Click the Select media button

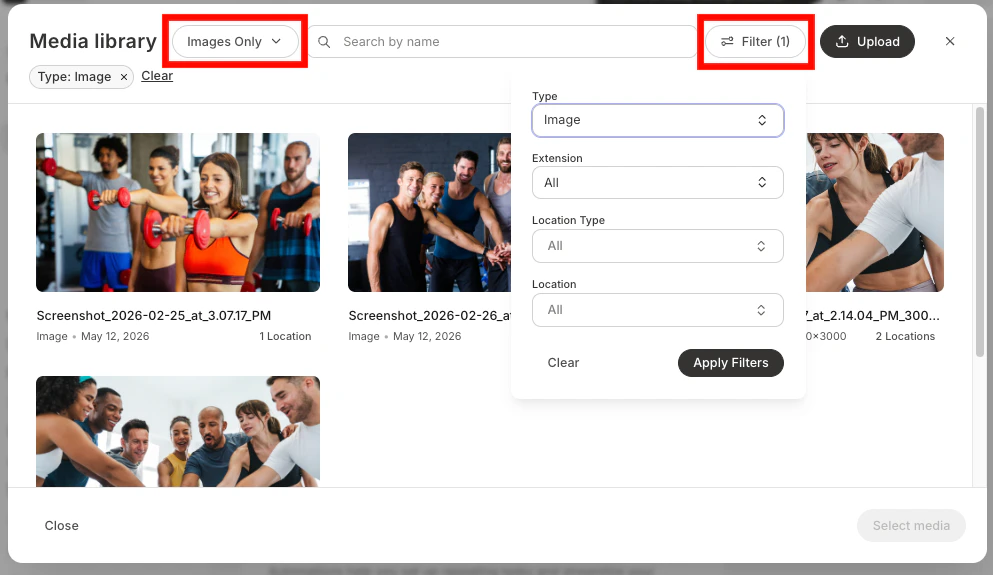click(911, 526)
